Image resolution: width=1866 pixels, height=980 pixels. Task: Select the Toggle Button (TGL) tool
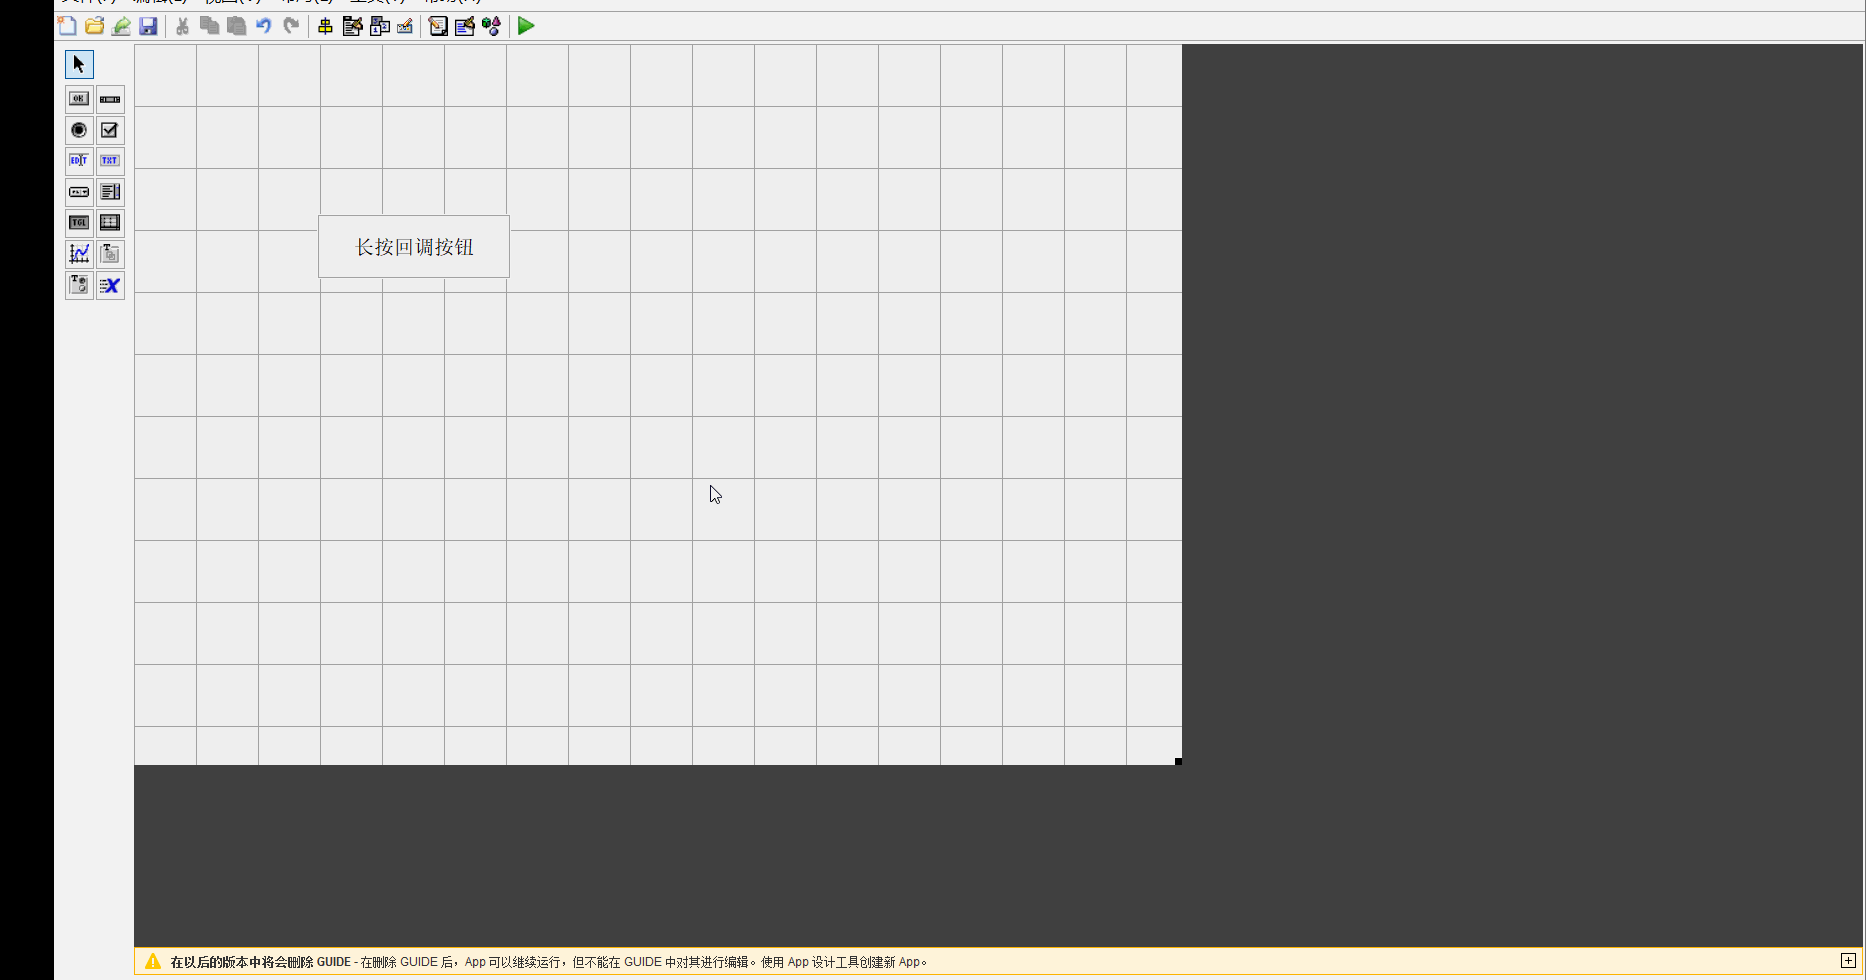tap(78, 222)
